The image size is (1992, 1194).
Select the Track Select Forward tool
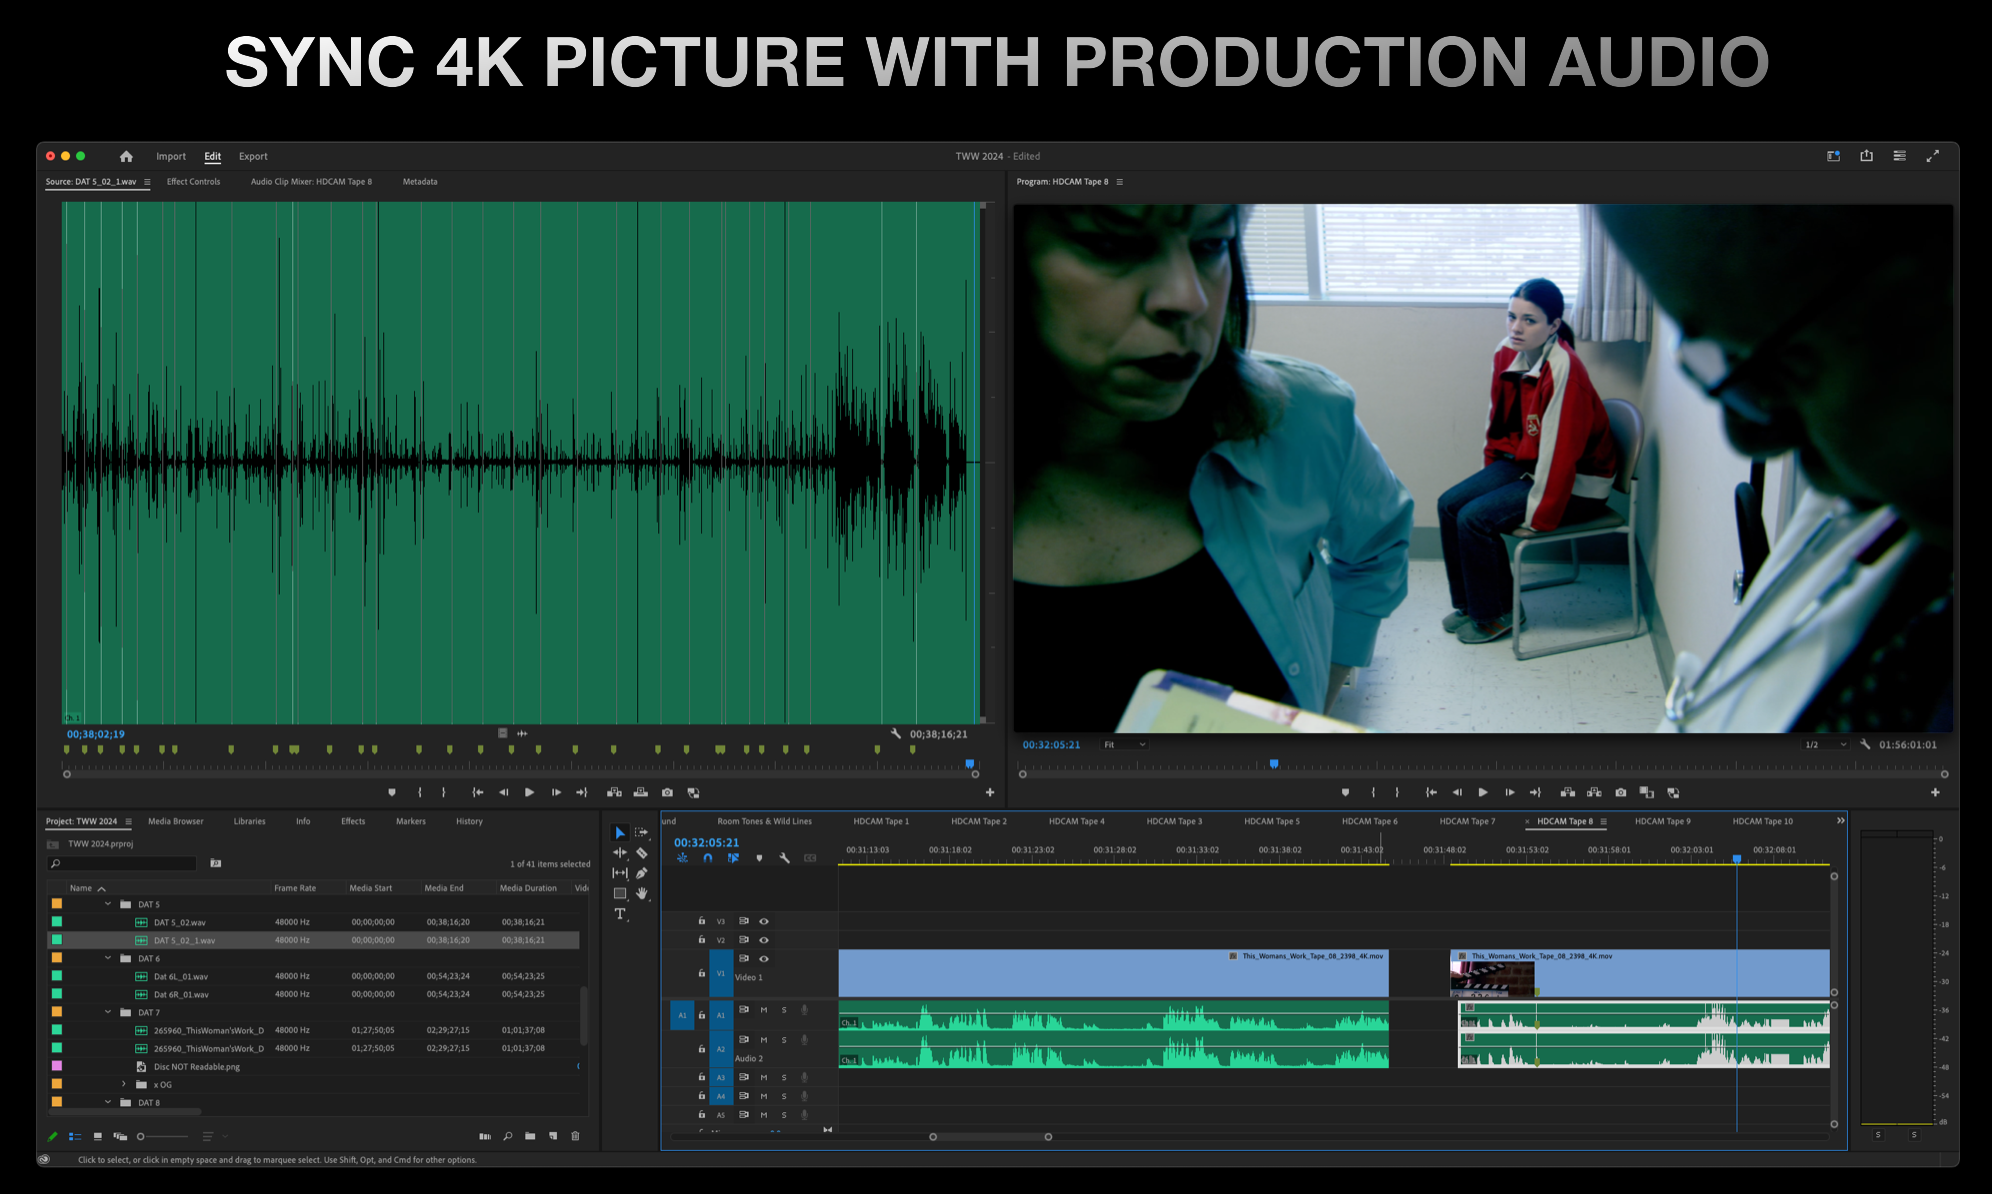(642, 832)
